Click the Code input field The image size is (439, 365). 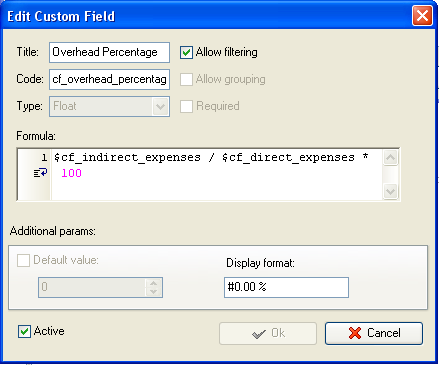pyautogui.click(x=109, y=79)
